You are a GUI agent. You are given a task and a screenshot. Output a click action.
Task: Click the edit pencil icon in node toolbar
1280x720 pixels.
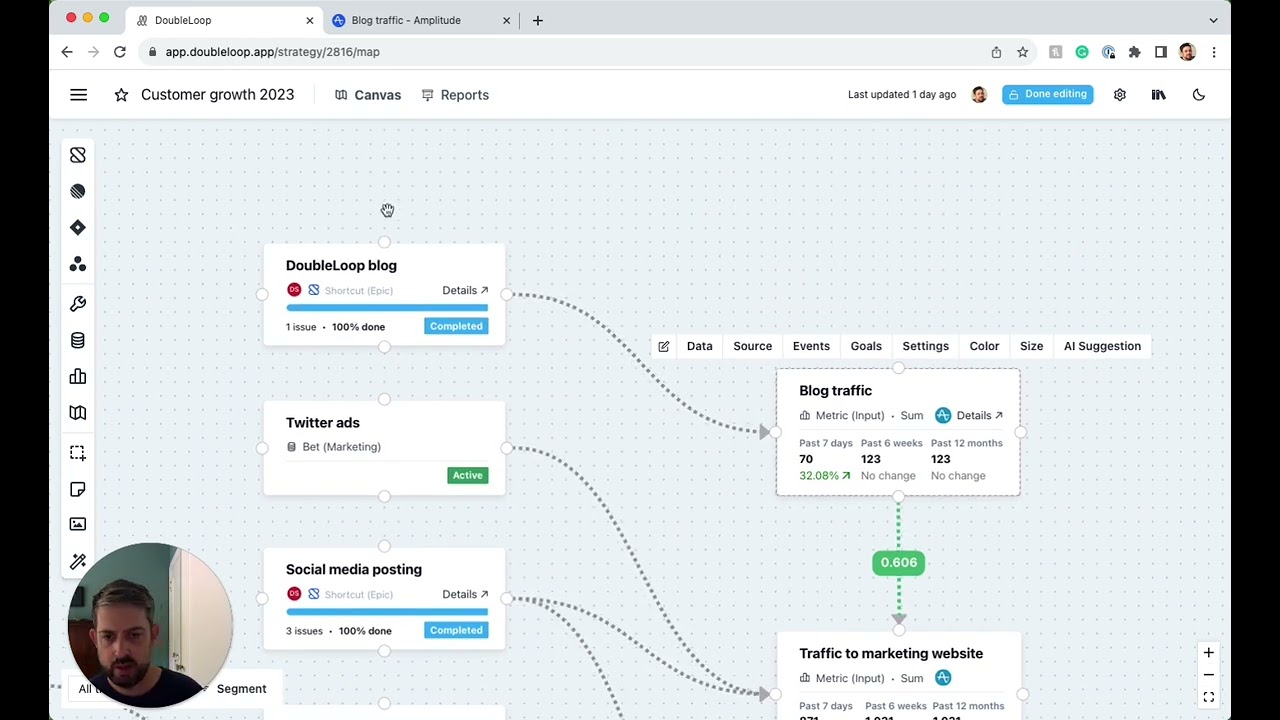tap(664, 346)
